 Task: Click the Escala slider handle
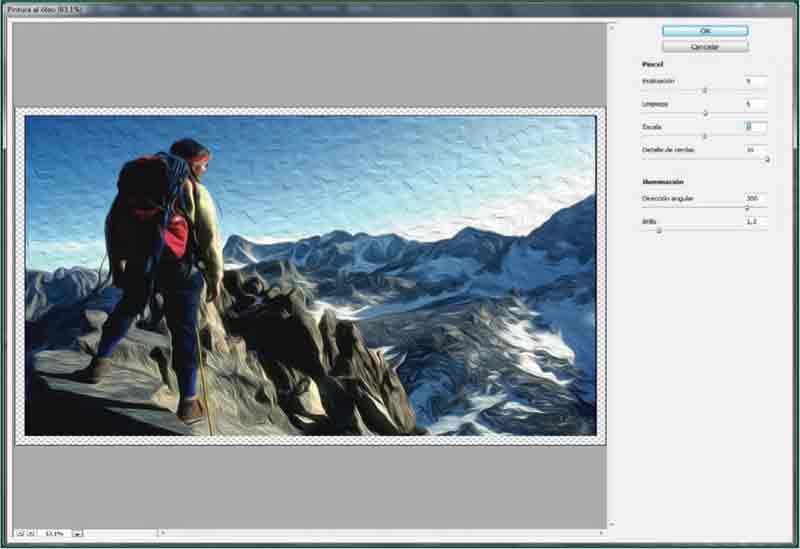tap(704, 136)
